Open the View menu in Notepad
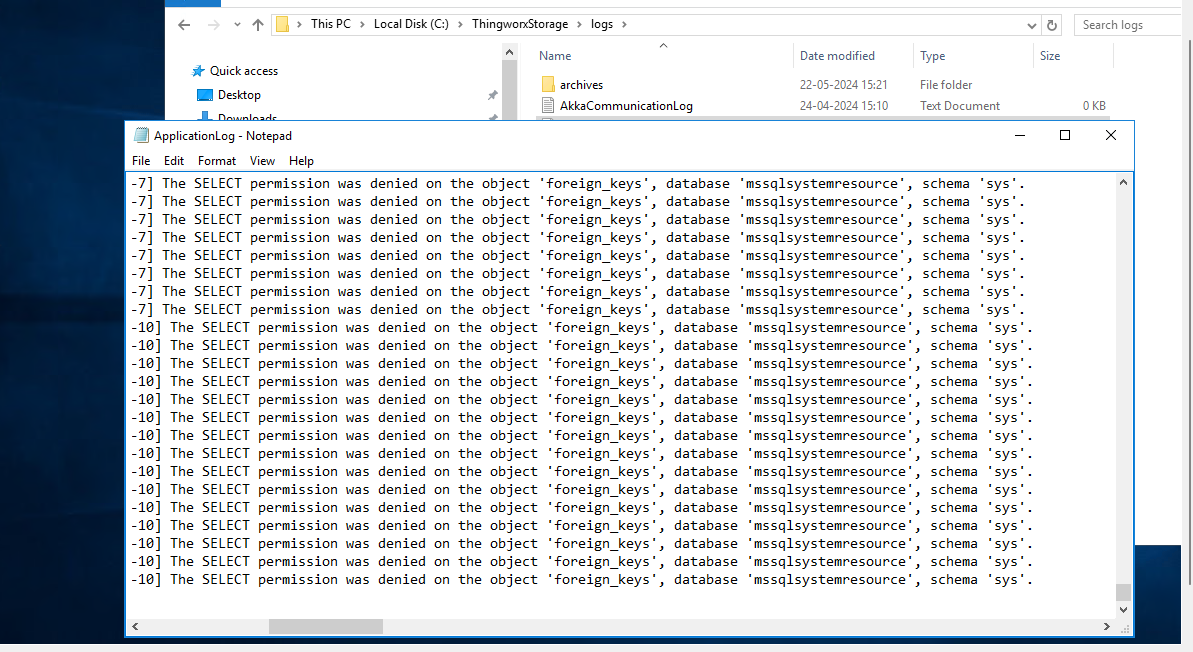 point(261,160)
